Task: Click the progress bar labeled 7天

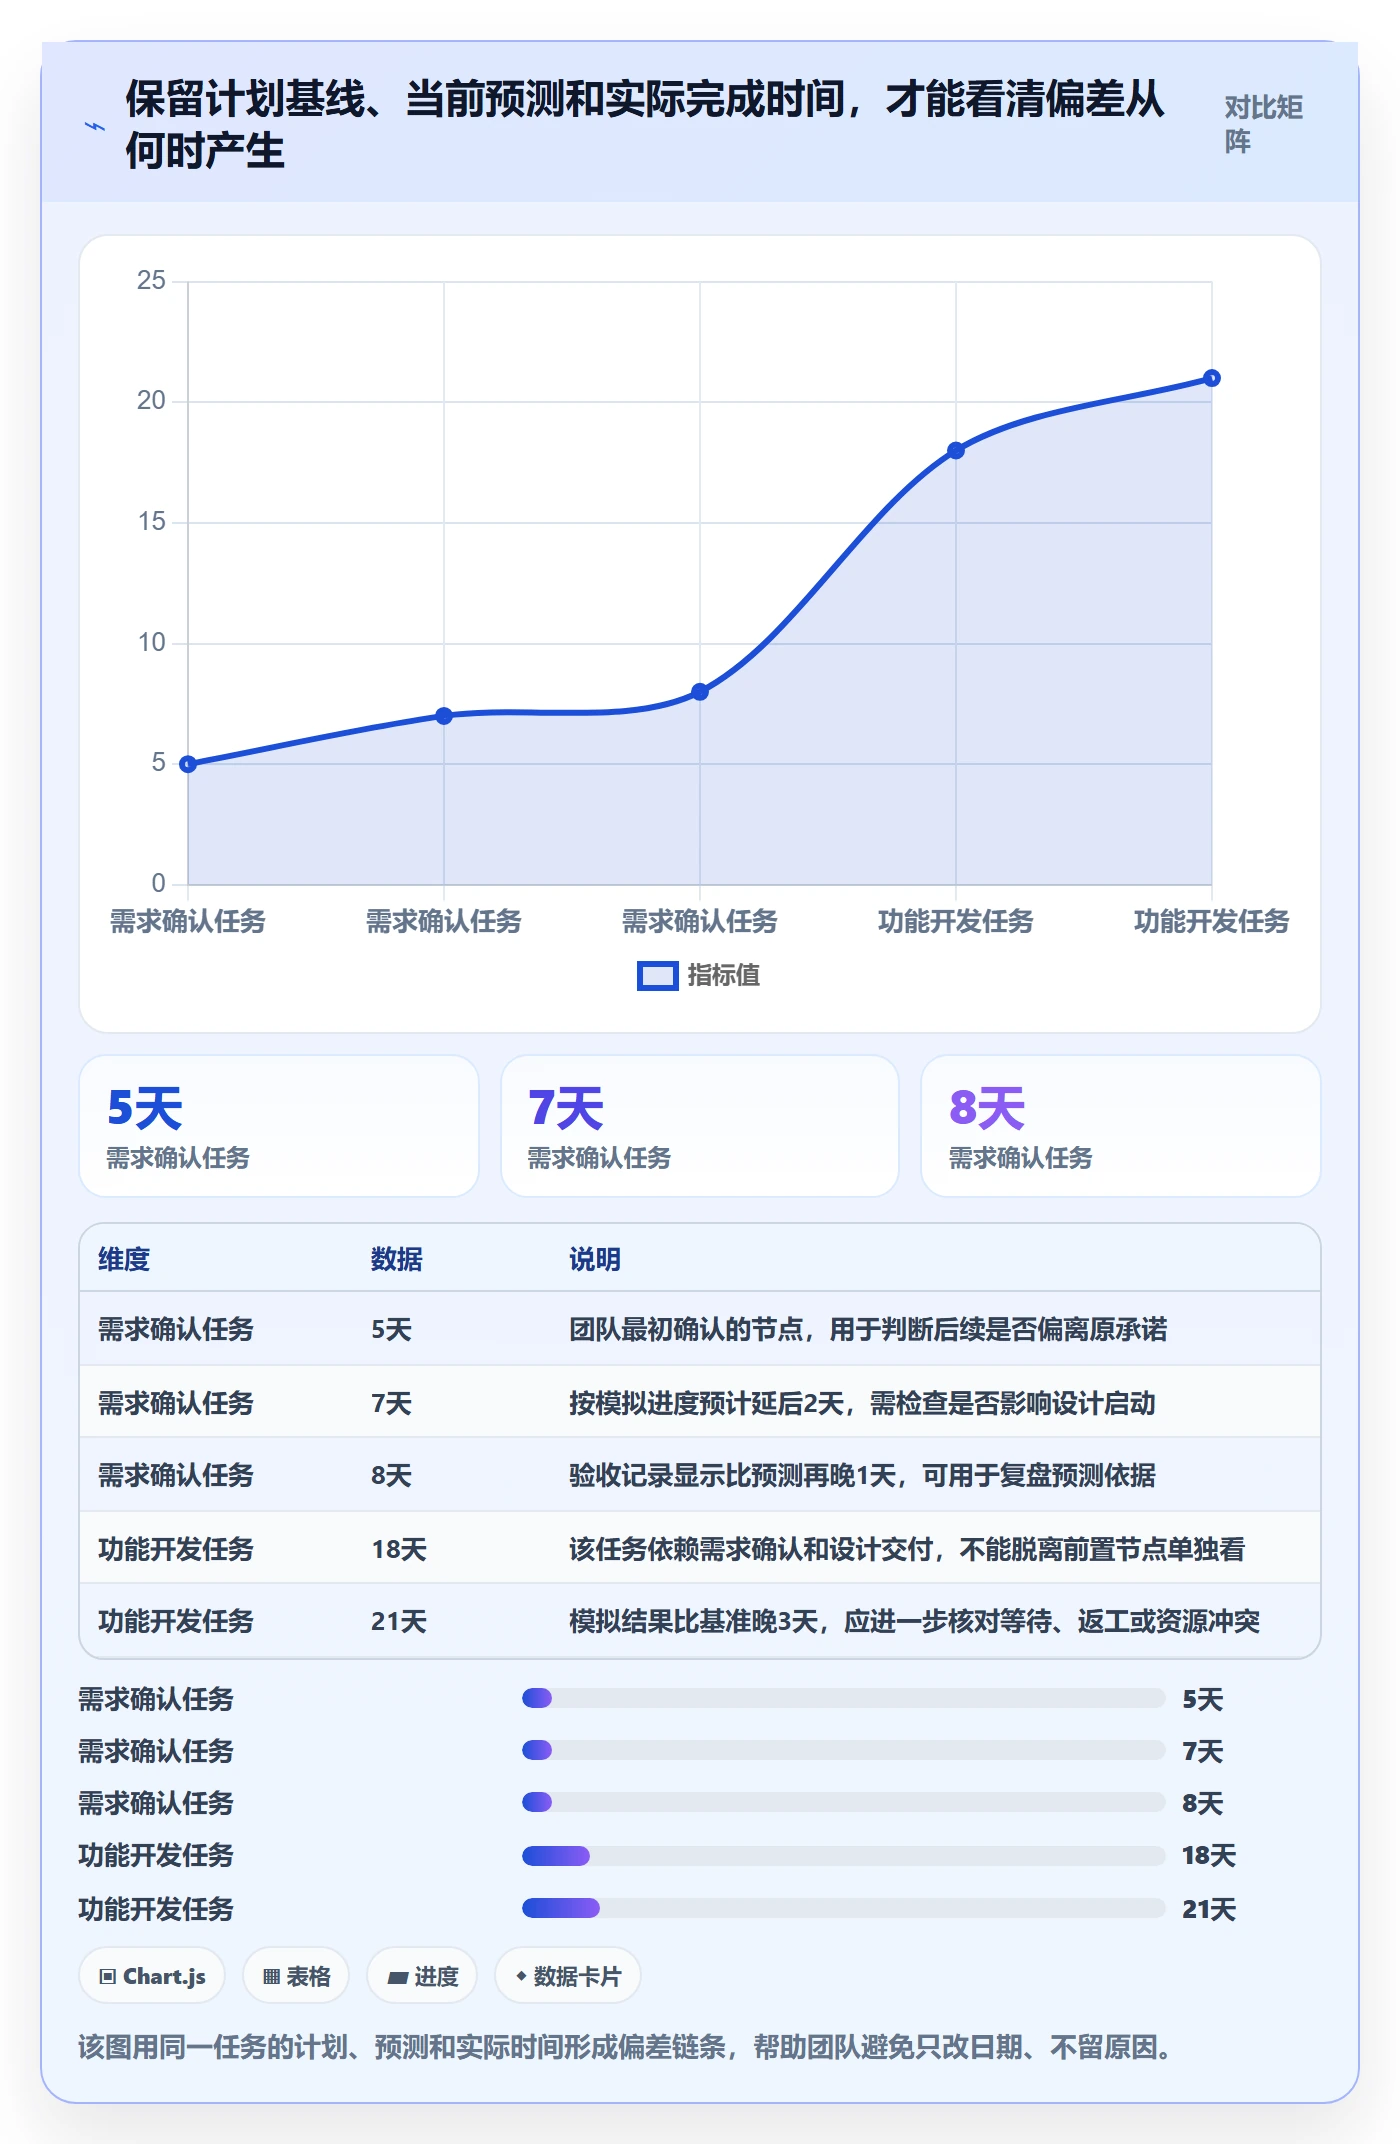Action: point(844,1750)
